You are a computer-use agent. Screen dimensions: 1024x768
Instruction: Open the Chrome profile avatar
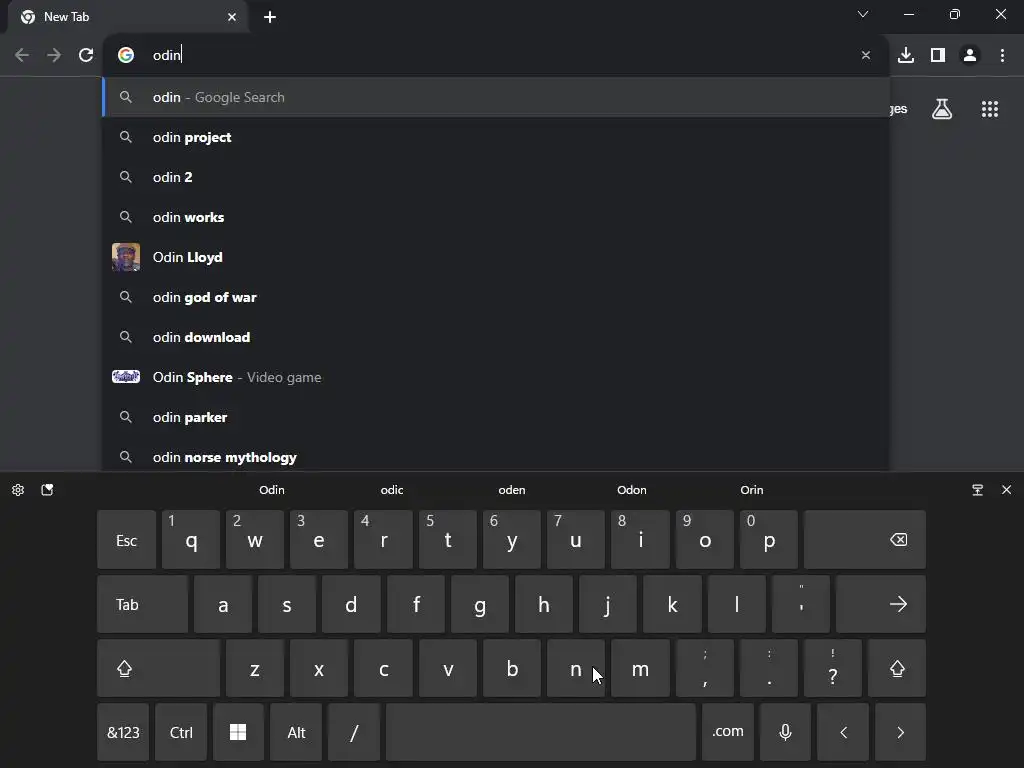[970, 55]
